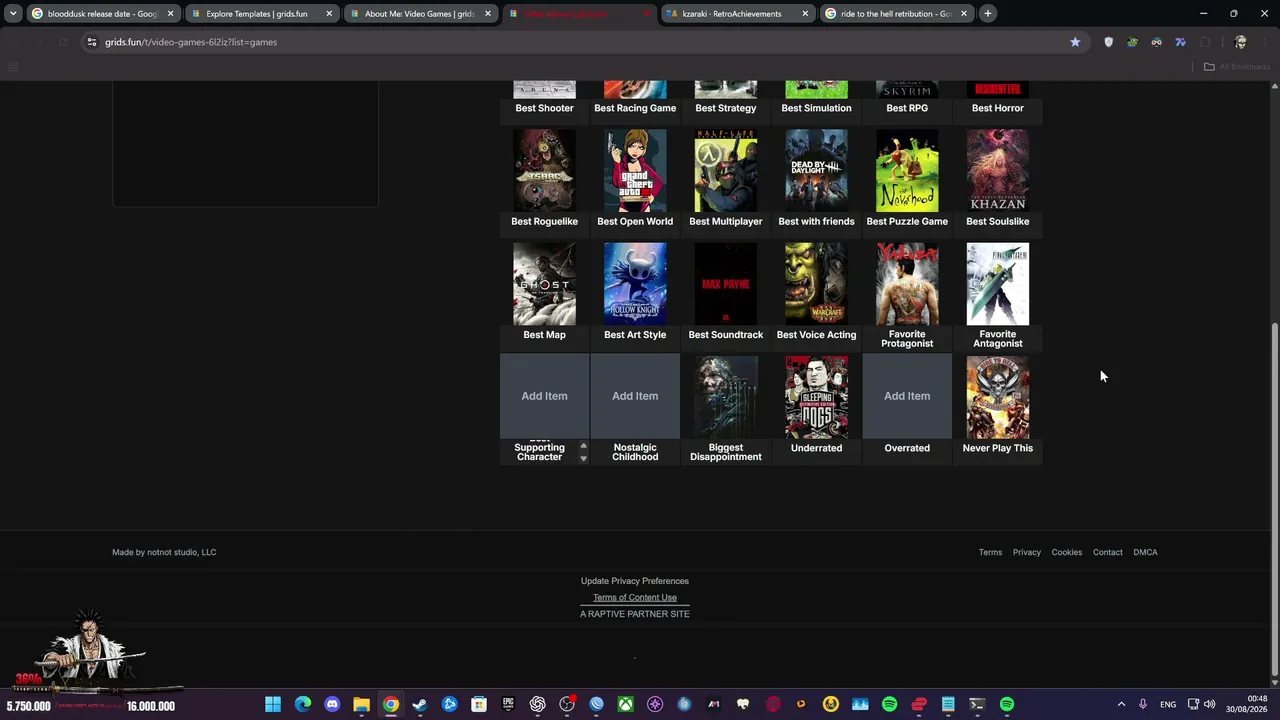The height and width of the screenshot is (720, 1280).
Task: Click the down arrow on Supporting Character label
Action: click(583, 458)
